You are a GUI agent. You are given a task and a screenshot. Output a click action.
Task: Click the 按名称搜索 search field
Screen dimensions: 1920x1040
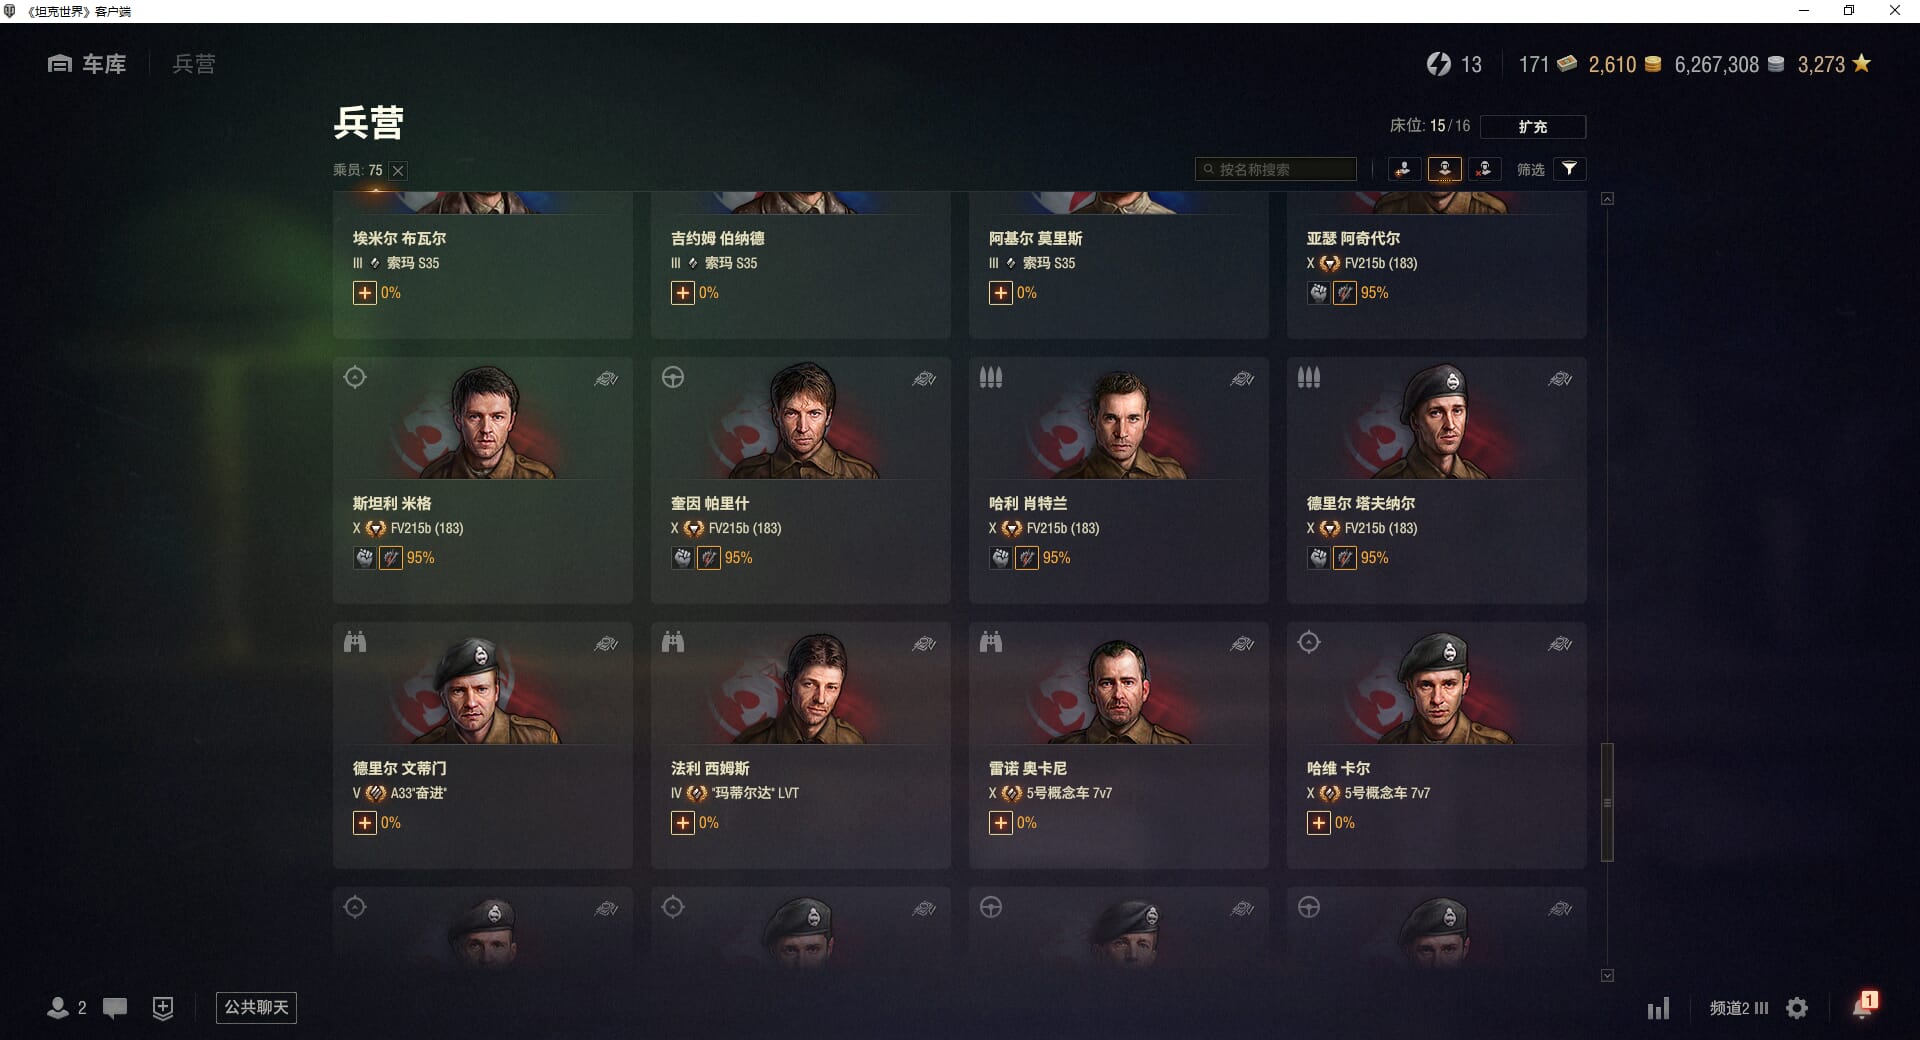point(1276,169)
